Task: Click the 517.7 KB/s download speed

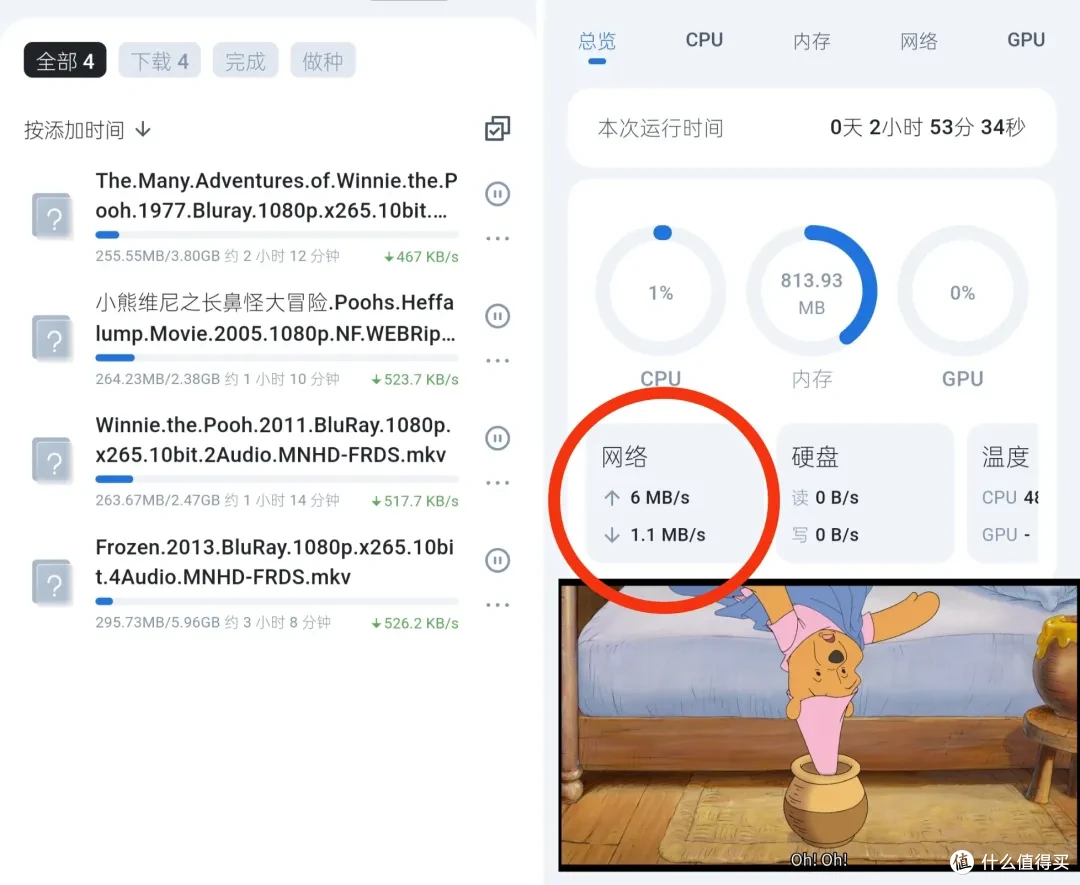Action: [415, 501]
